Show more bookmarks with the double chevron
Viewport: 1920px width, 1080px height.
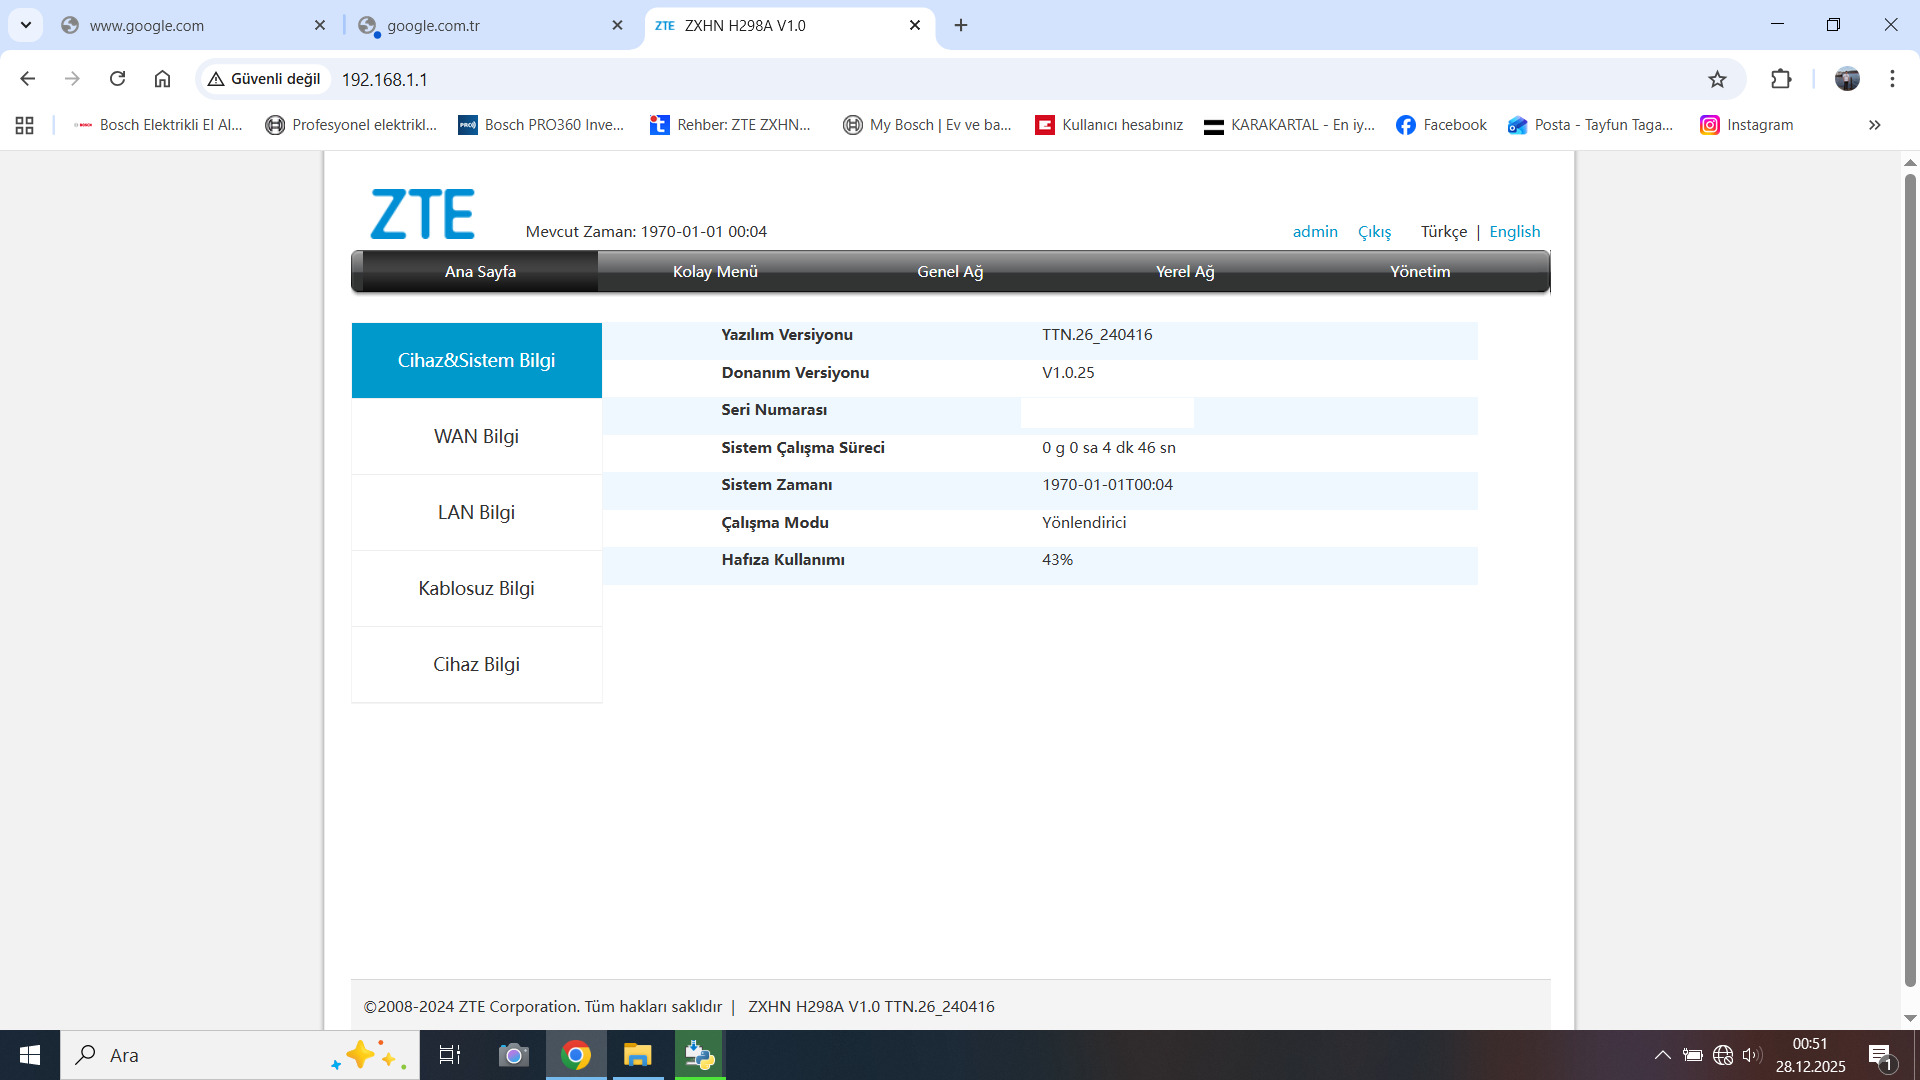click(x=1875, y=125)
